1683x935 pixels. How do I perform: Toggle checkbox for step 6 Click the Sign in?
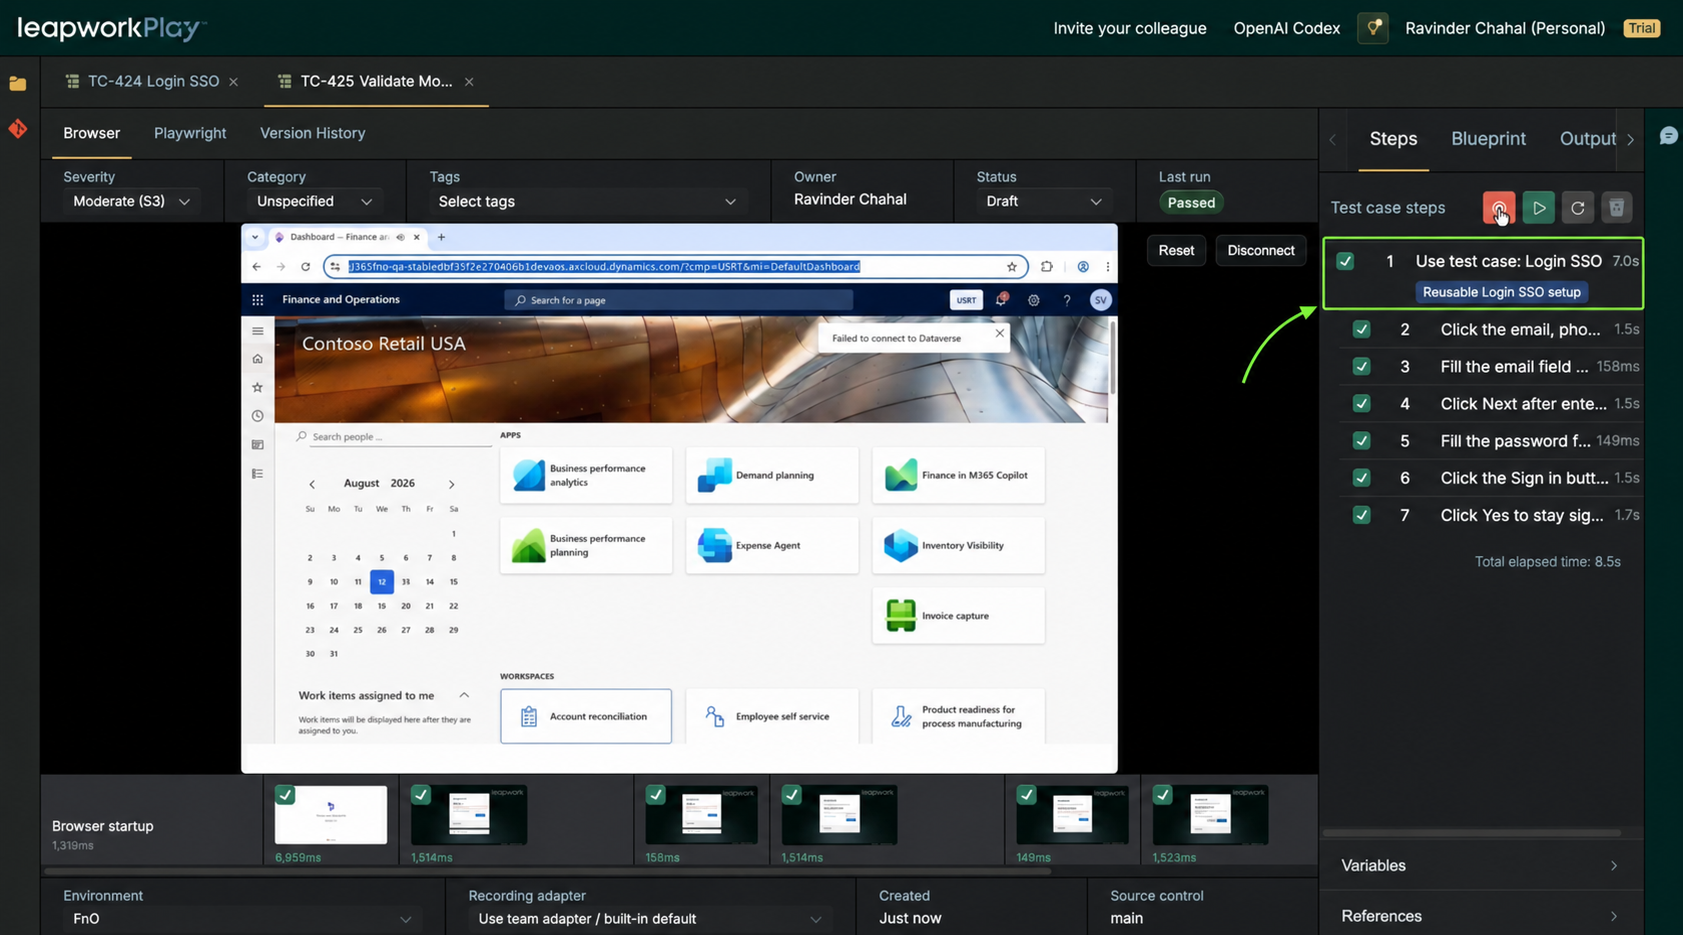point(1361,478)
